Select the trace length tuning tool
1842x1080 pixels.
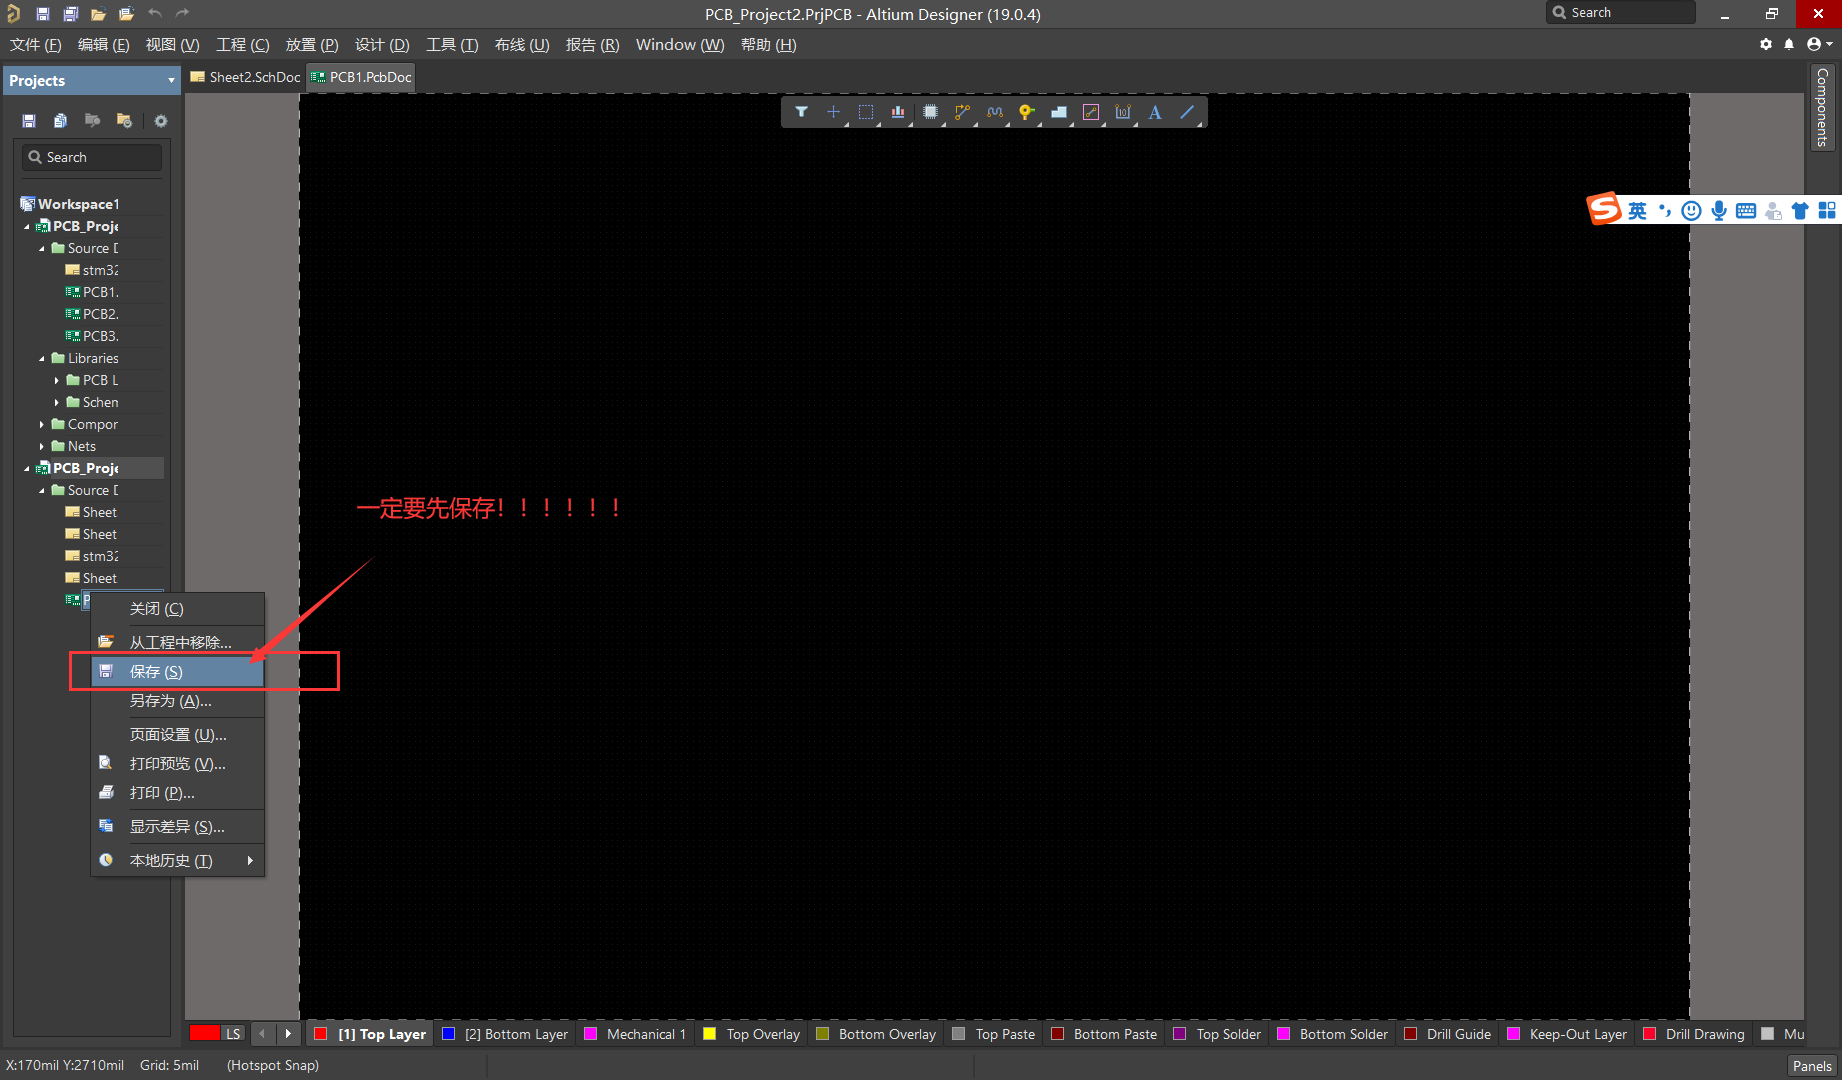[x=994, y=112]
